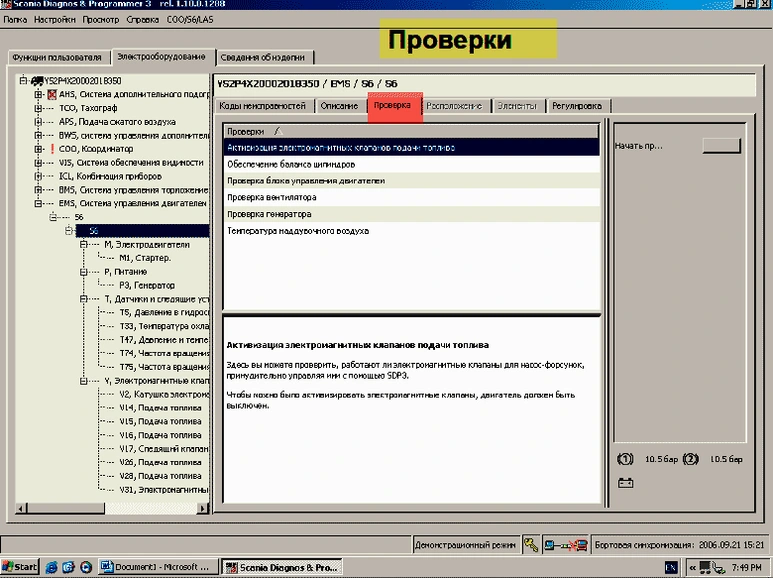Expand the BMS brake system node
The width and height of the screenshot is (773, 578).
[x=39, y=189]
